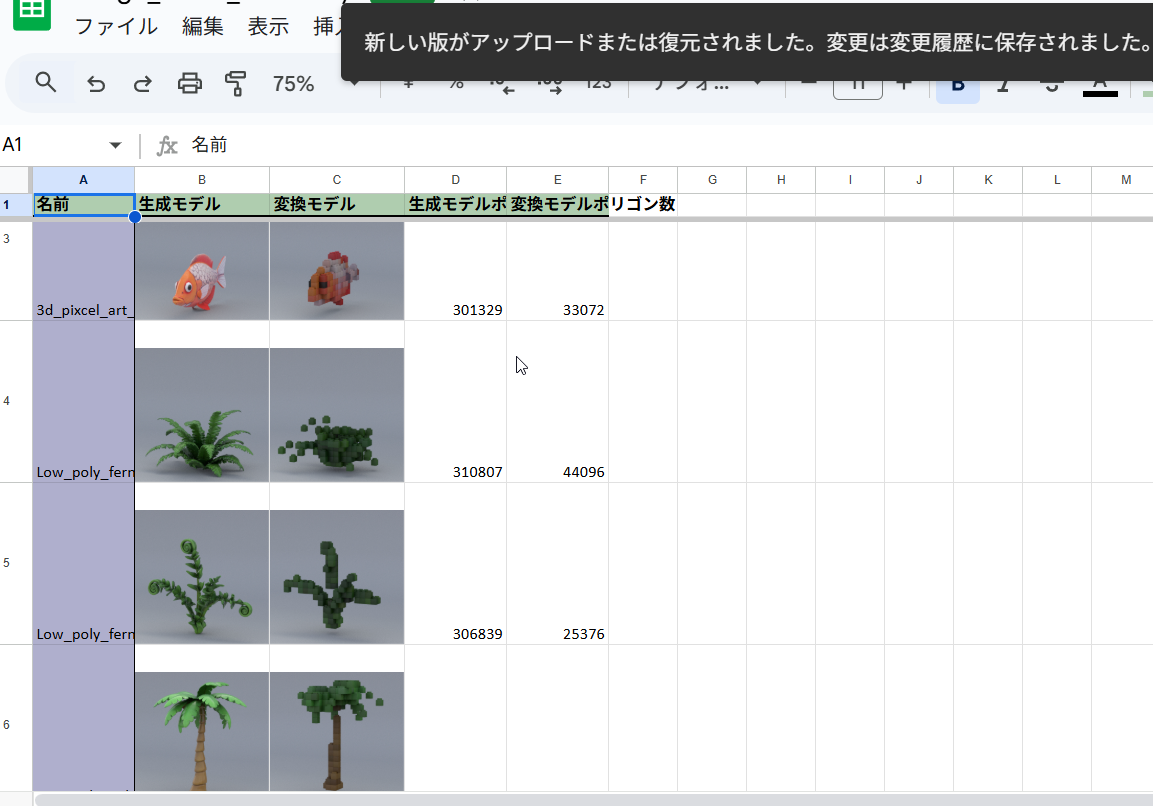Select the 名前 header cell
The width and height of the screenshot is (1153, 806).
click(83, 204)
